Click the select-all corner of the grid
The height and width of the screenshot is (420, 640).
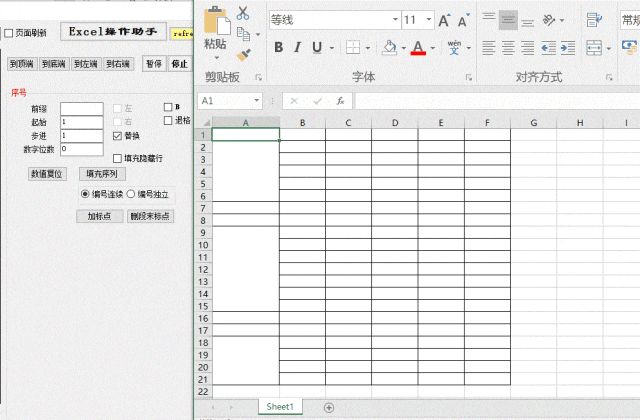pyautogui.click(x=207, y=122)
